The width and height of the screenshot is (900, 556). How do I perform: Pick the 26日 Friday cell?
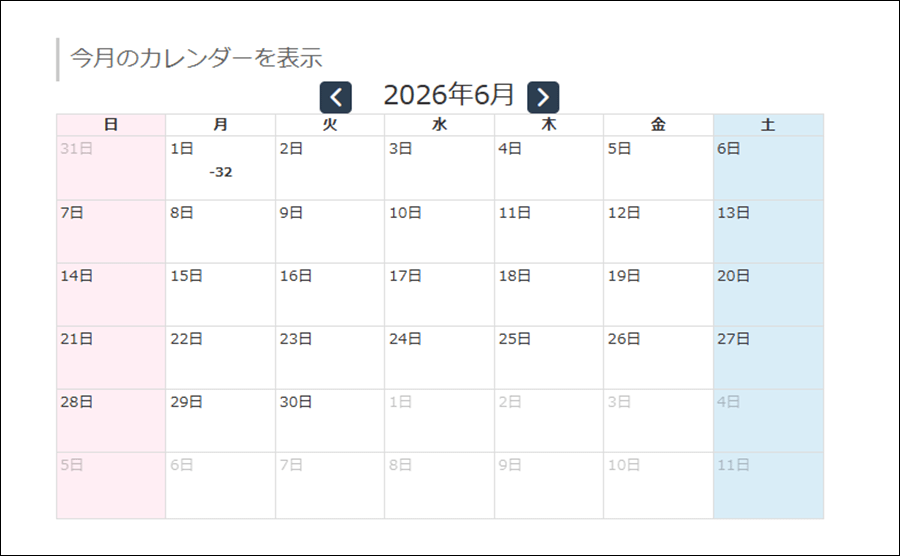[658, 358]
